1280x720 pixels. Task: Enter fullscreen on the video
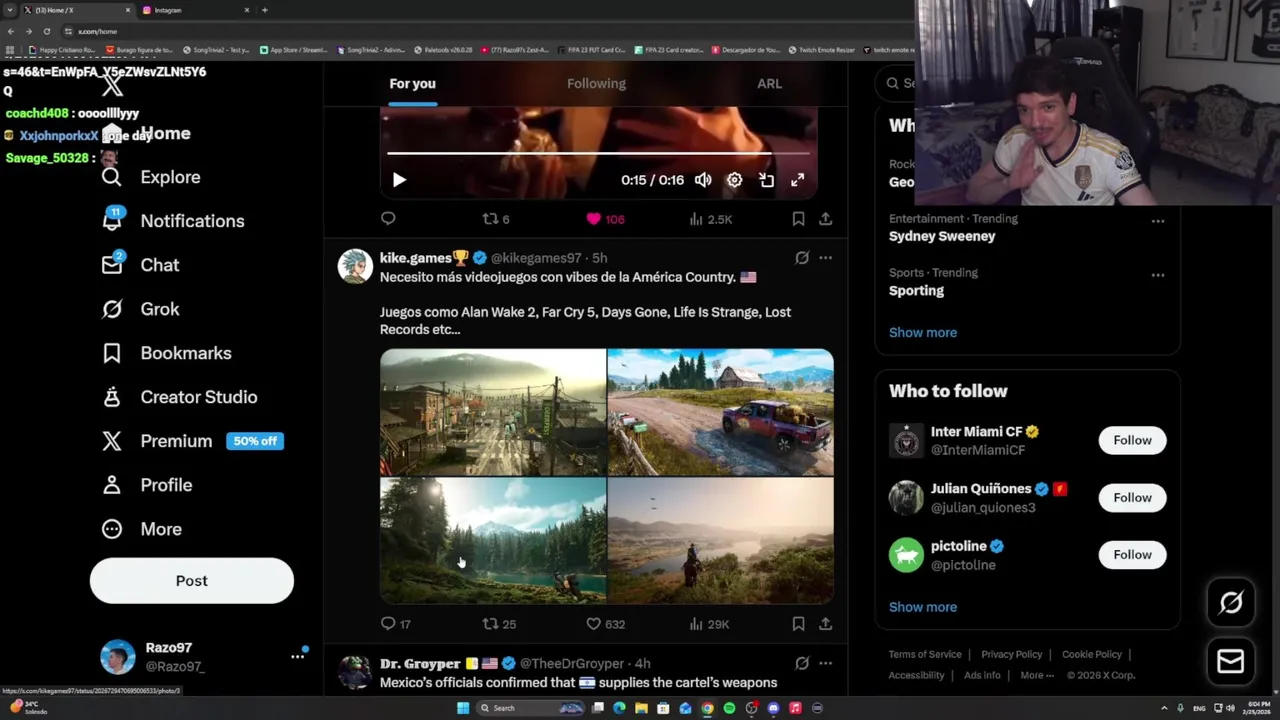coord(797,180)
